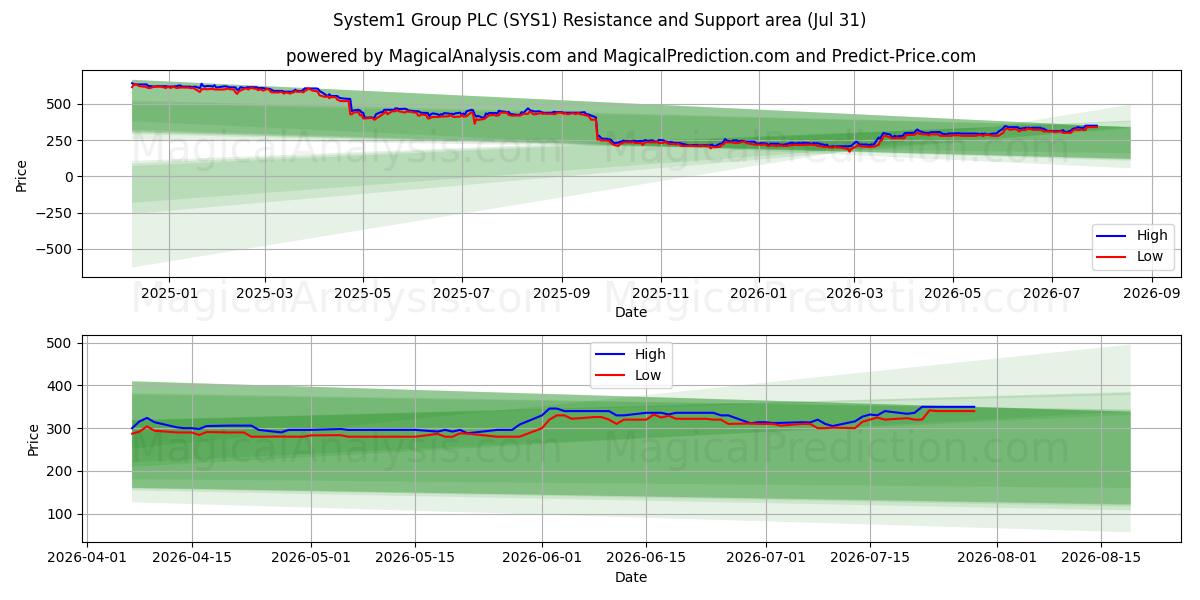The height and width of the screenshot is (600, 1200).
Task: Click the '2026-01' tick label
Action: point(758,293)
